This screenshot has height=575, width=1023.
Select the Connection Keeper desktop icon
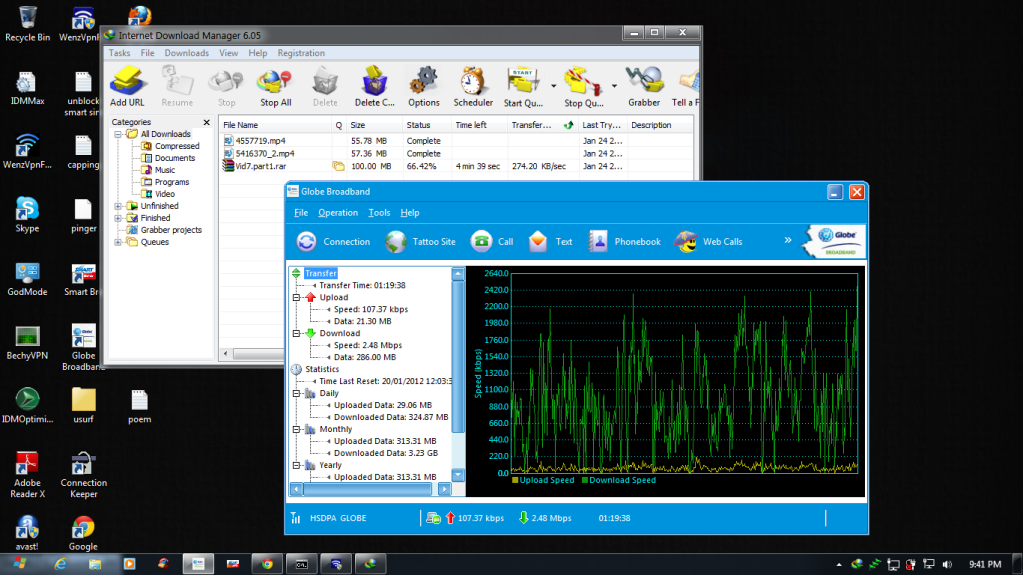pos(84,474)
